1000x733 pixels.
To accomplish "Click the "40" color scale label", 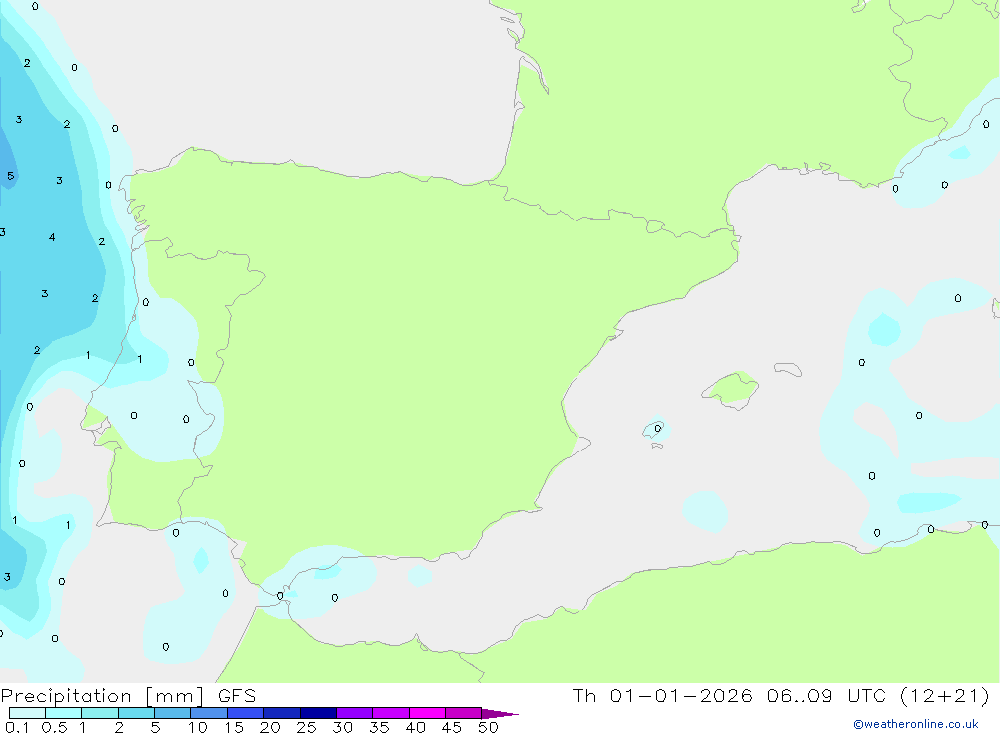I will pyautogui.click(x=416, y=727).
